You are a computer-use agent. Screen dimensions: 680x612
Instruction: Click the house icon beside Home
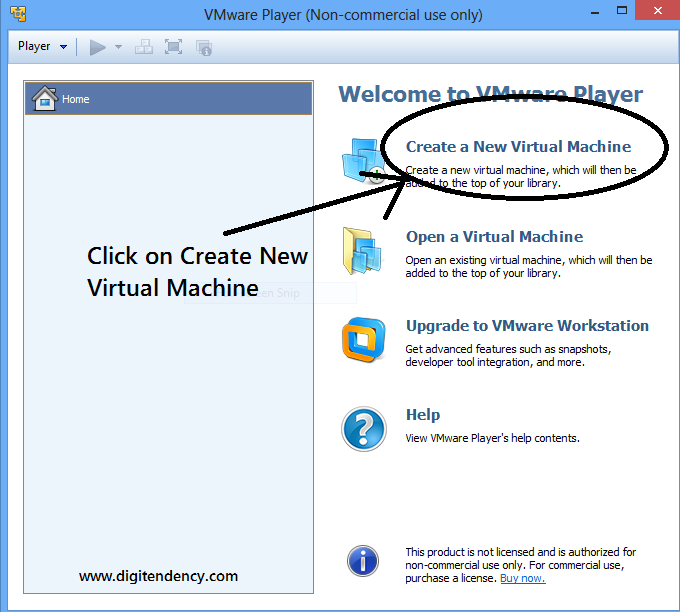[44, 98]
